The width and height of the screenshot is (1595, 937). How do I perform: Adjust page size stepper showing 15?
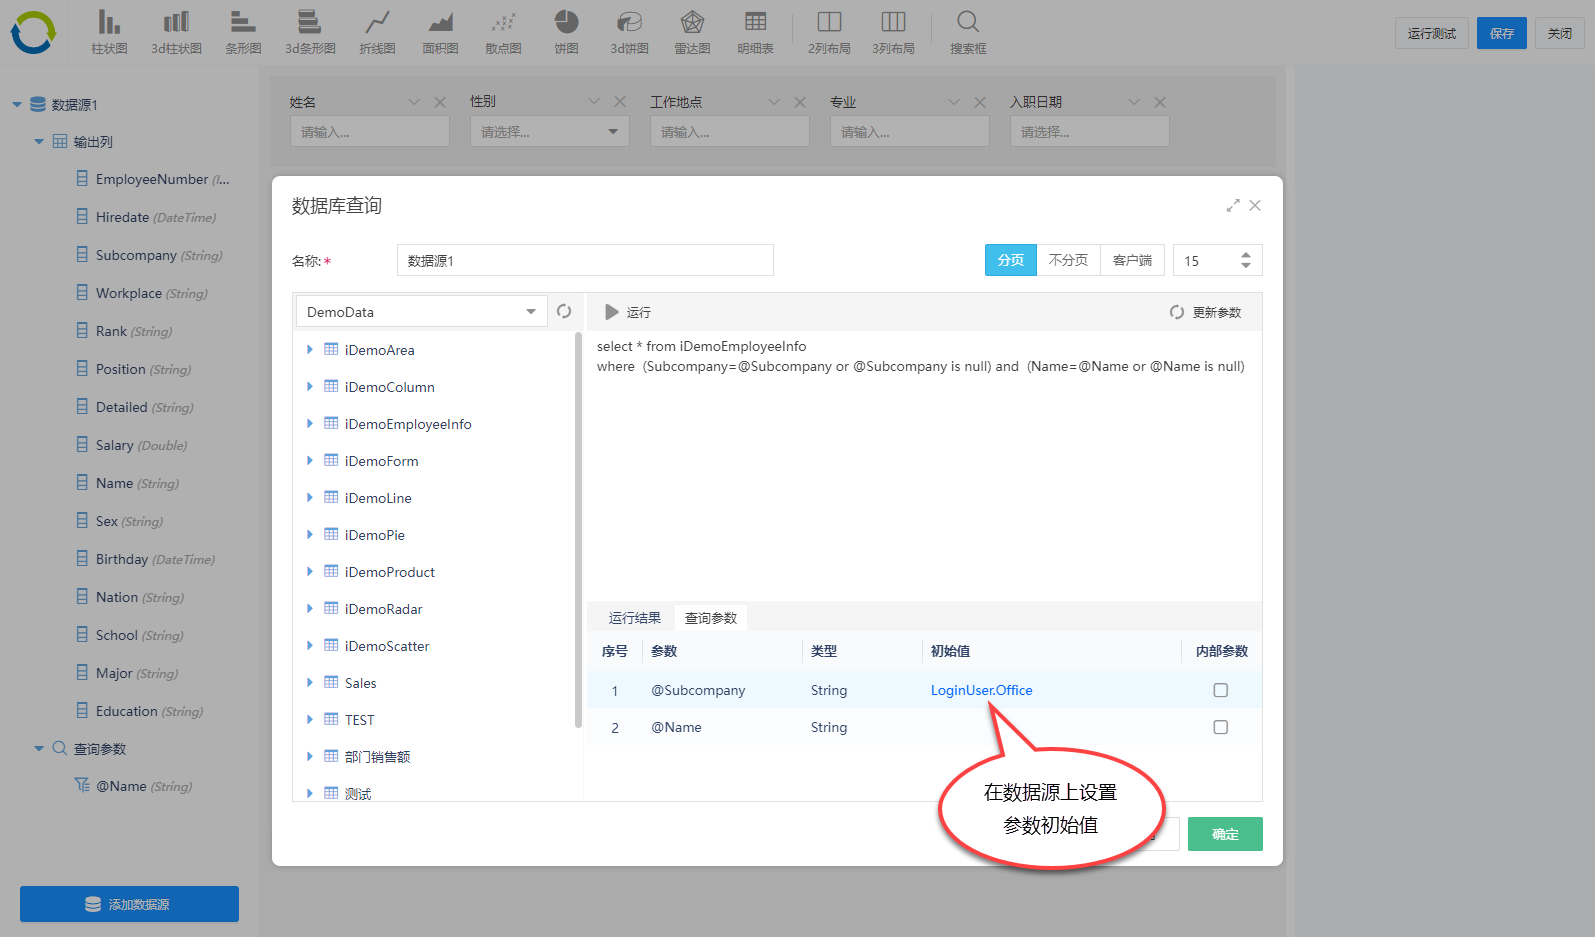click(x=1246, y=260)
